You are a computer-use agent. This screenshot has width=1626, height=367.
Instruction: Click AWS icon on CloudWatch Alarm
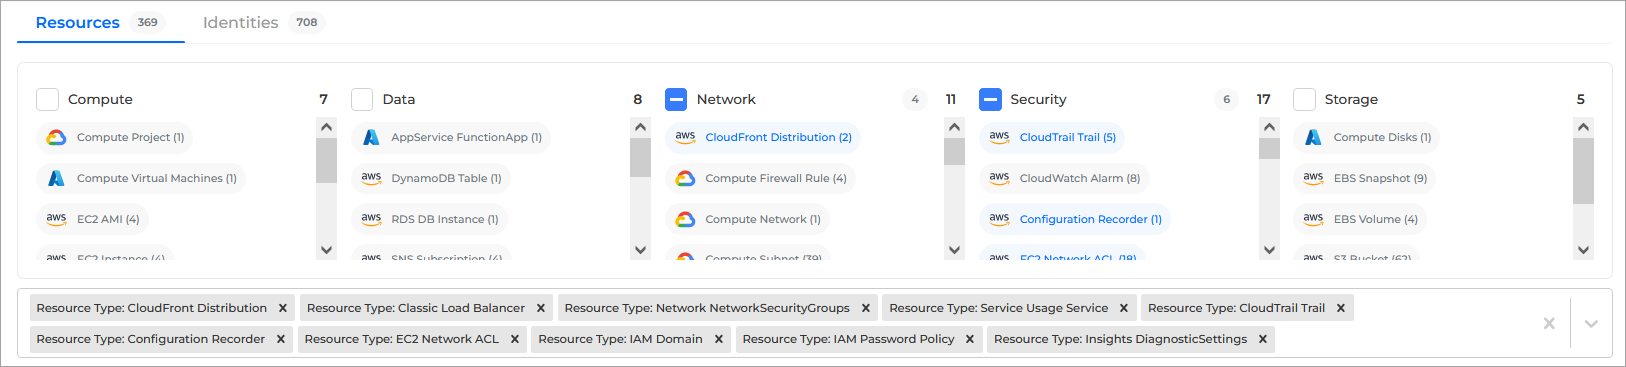999,177
